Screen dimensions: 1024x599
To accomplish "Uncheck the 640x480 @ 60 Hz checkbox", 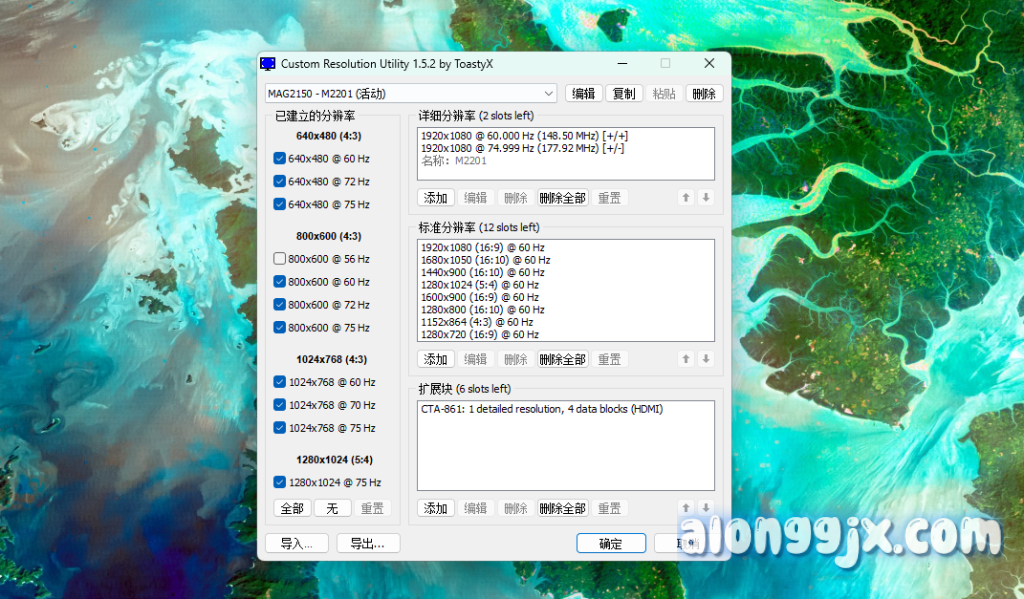I will click(x=280, y=158).
